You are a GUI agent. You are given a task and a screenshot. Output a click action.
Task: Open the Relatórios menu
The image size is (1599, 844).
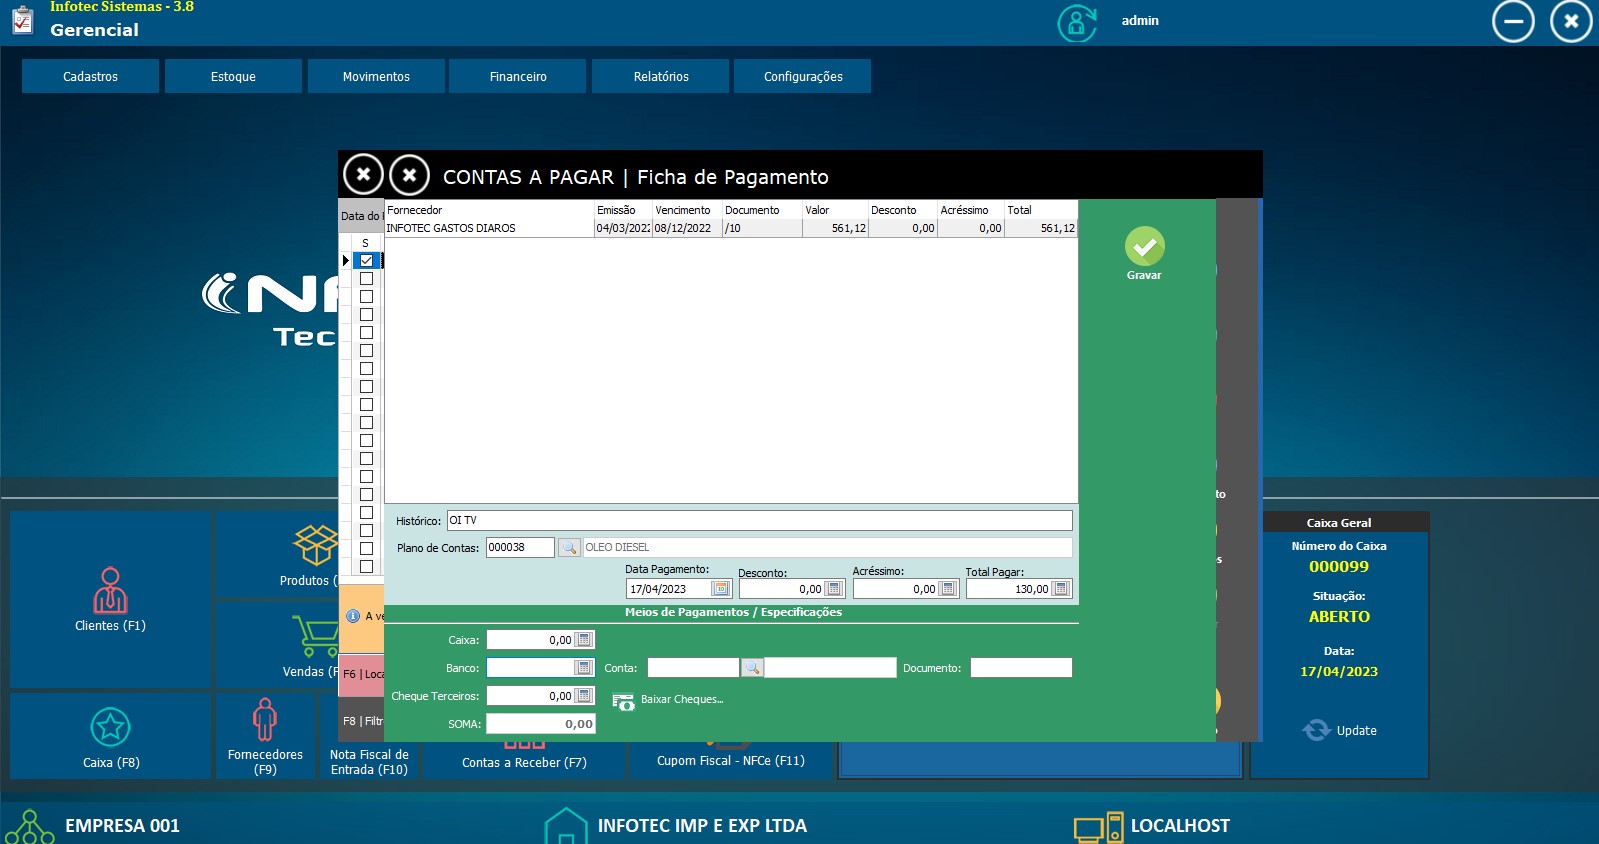coord(660,77)
